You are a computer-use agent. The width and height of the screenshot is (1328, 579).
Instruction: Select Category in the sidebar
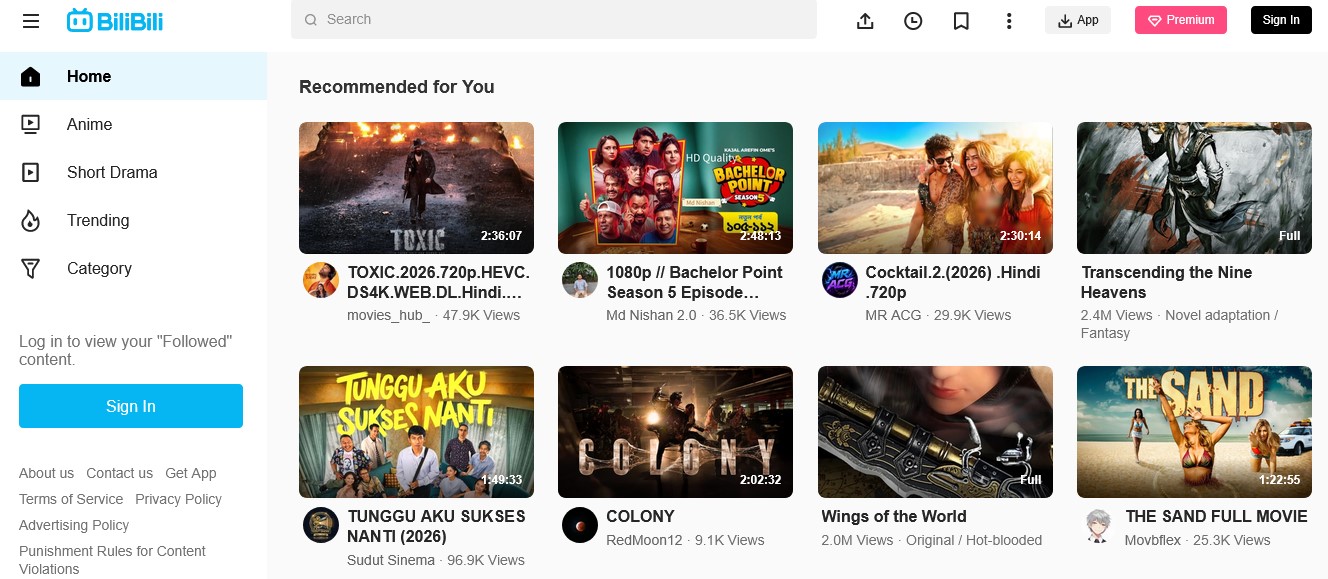click(x=134, y=268)
